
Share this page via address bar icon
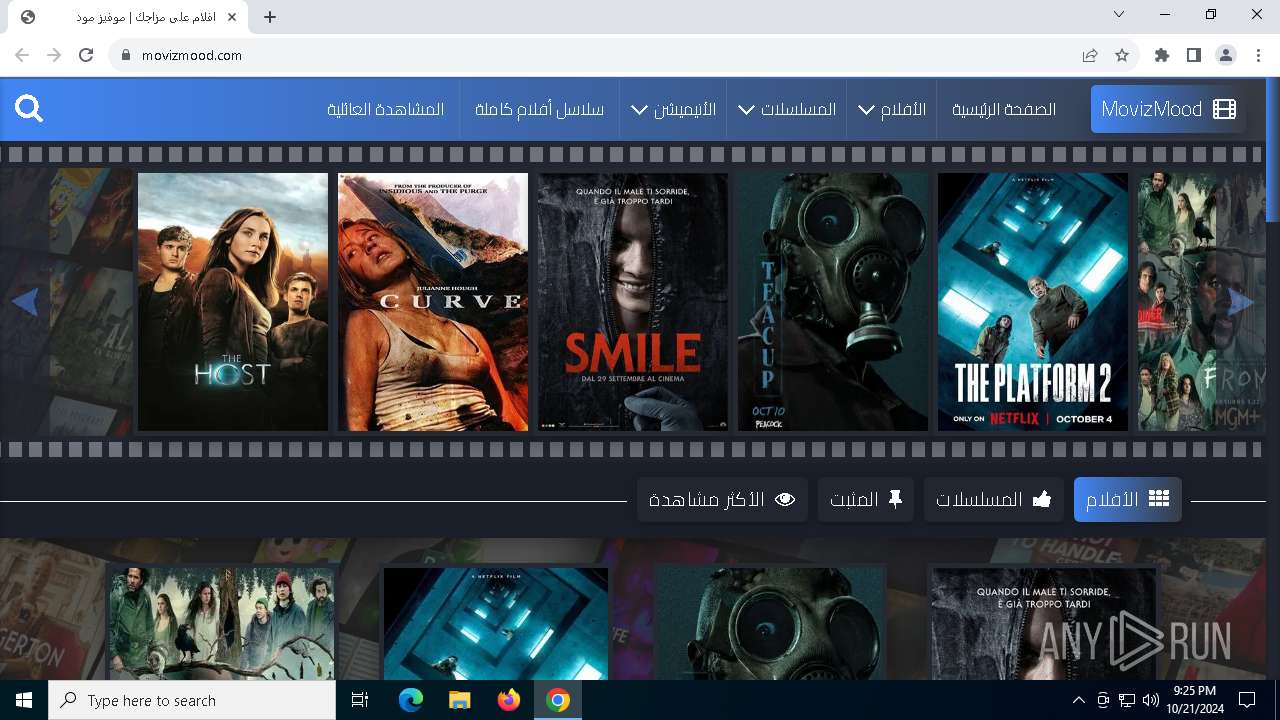click(x=1090, y=55)
